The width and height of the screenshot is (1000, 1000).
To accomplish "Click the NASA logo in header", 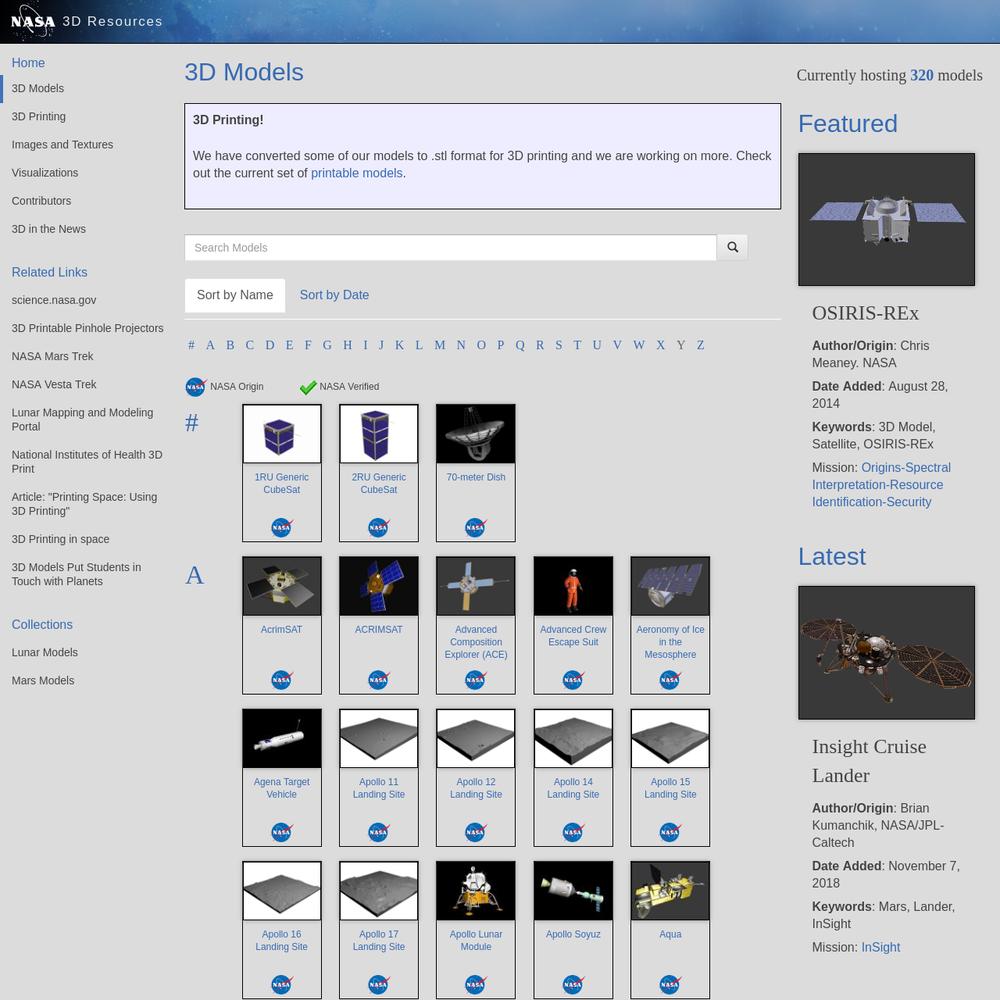I will point(33,21).
